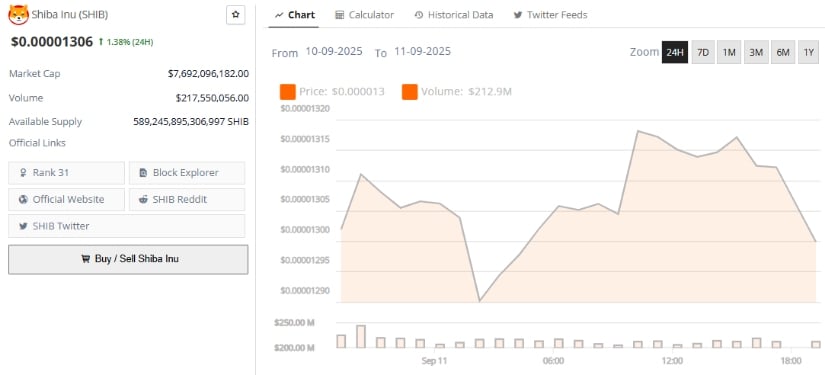Click the rank medal icon beside Rank 31
This screenshot has height=375, width=825.
coord(23,173)
